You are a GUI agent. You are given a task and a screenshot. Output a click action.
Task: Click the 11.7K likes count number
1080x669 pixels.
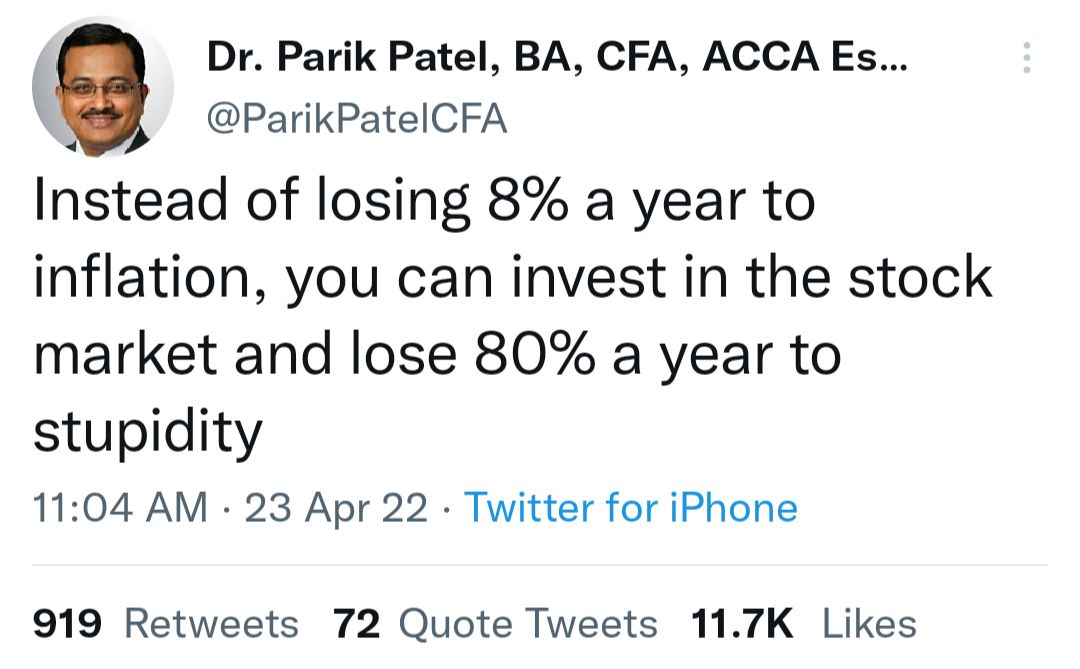pos(742,624)
